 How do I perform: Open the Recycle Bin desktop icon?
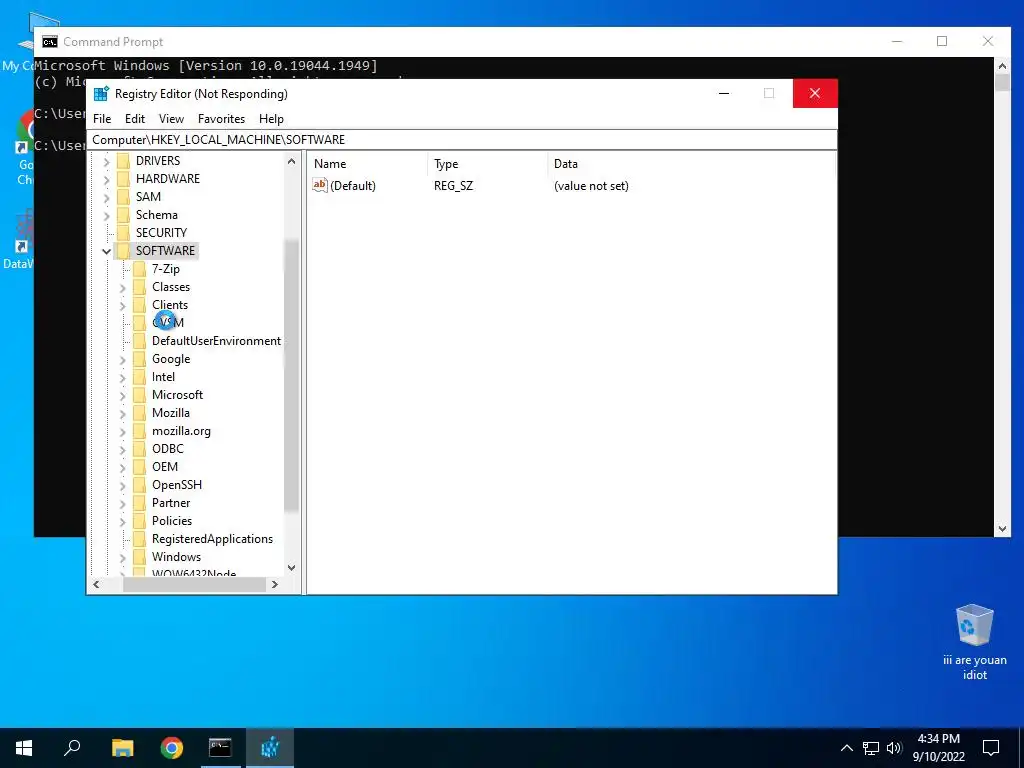974,643
